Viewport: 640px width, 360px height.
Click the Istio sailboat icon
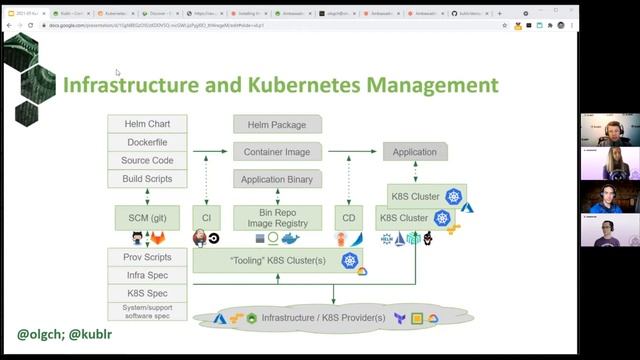(400, 239)
